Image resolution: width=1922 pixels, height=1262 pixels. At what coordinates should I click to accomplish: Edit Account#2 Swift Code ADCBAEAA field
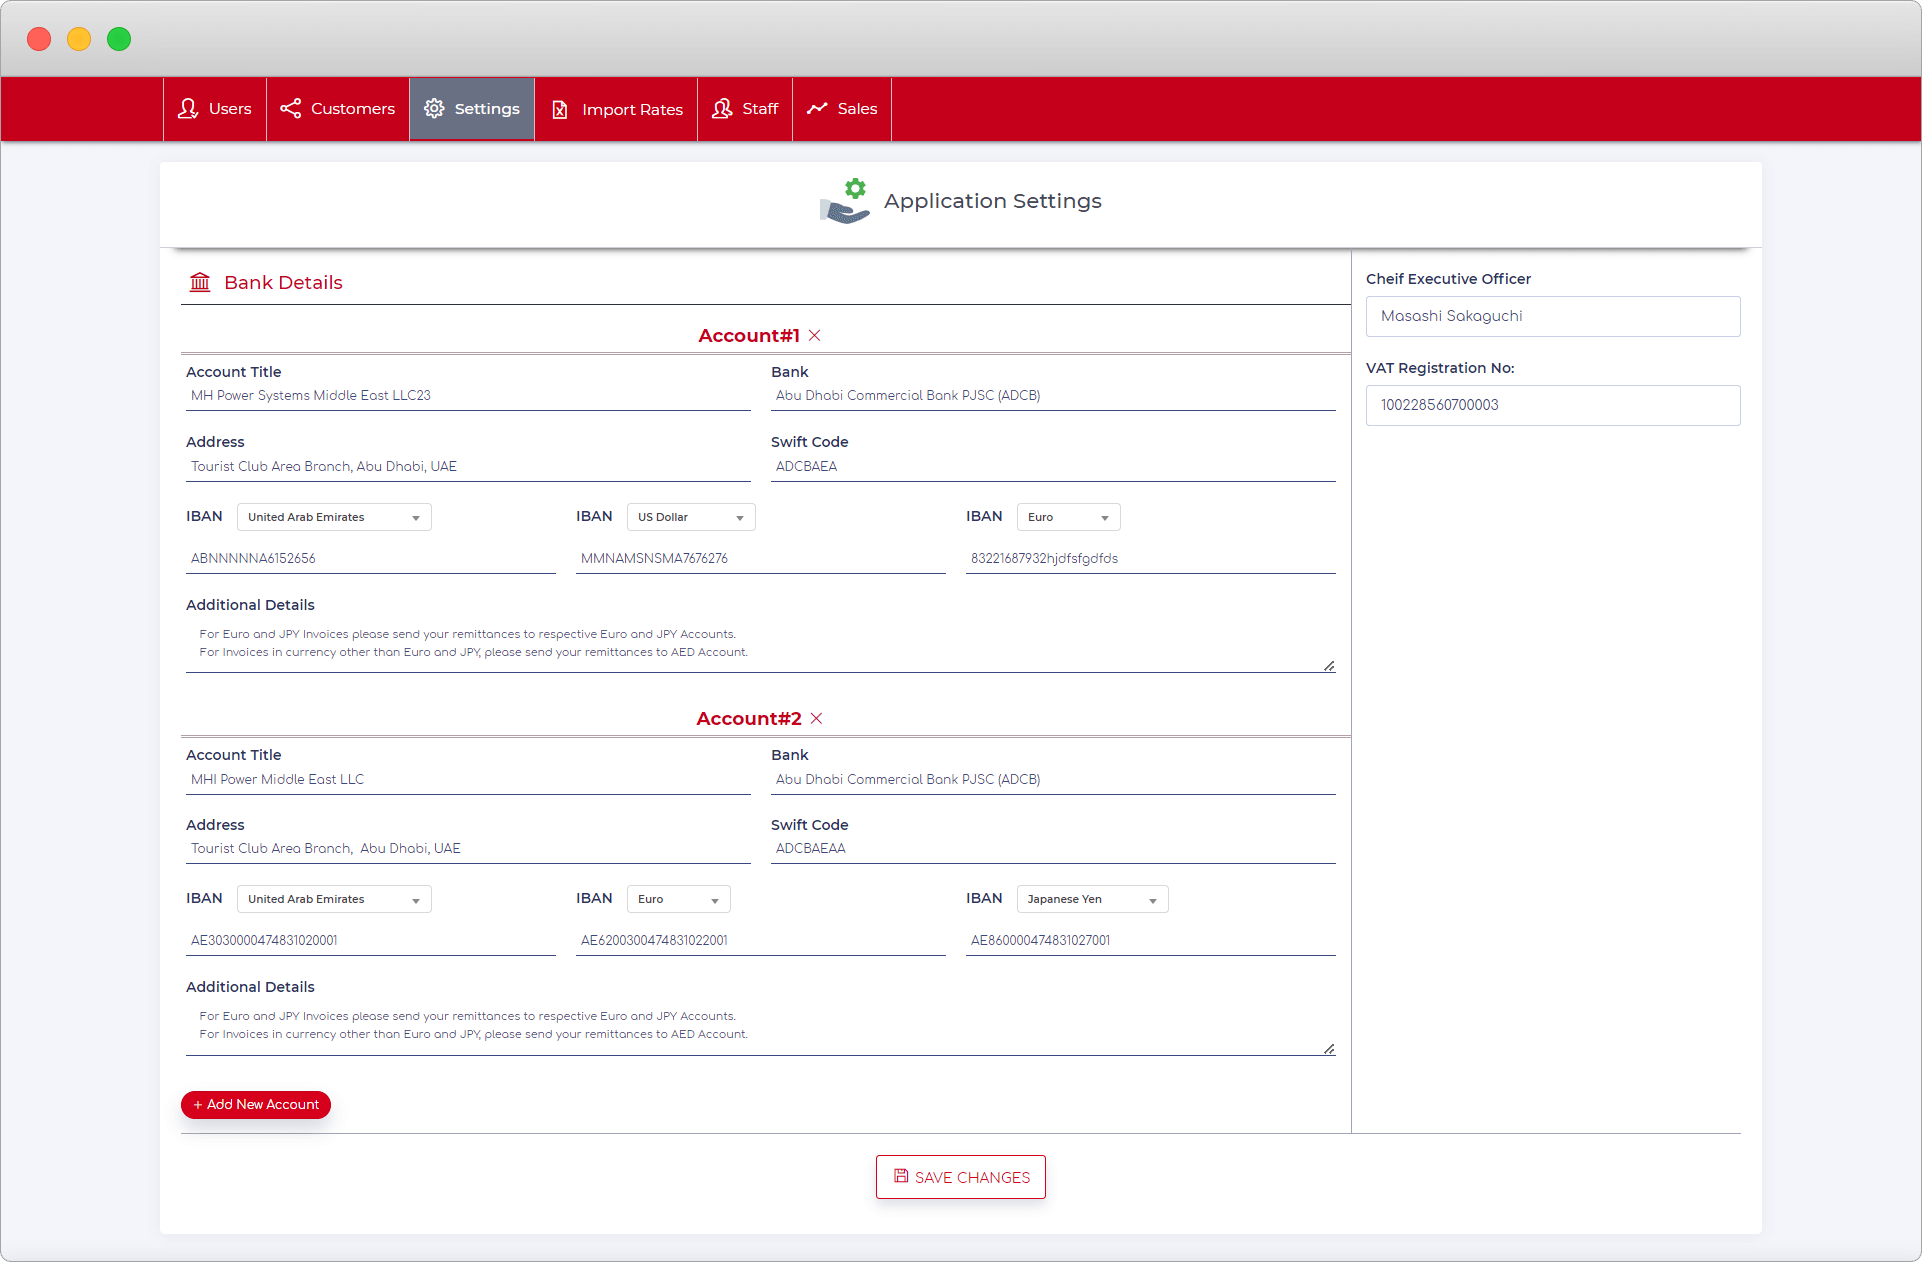click(1053, 849)
